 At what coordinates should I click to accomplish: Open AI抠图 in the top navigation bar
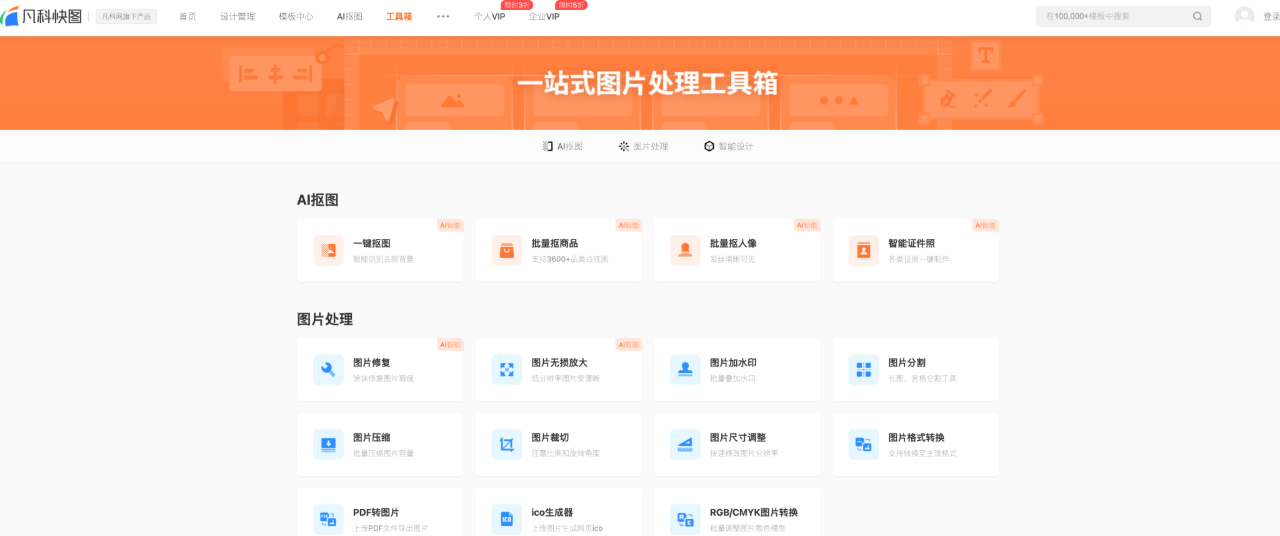[x=350, y=16]
